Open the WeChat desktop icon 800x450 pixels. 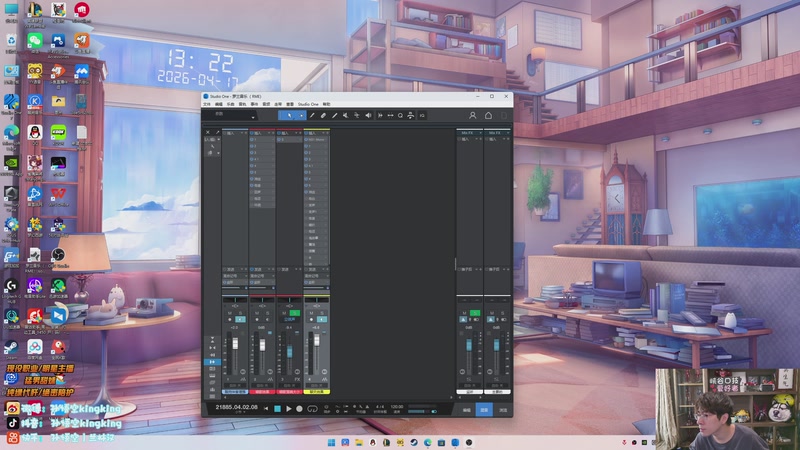point(35,41)
